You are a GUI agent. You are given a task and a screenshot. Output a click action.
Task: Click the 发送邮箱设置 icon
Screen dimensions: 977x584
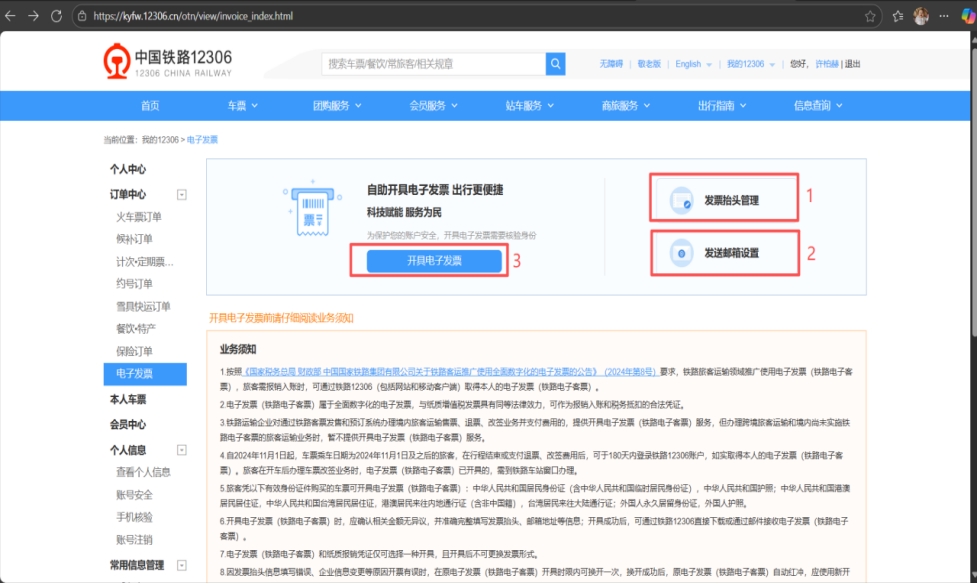(681, 253)
